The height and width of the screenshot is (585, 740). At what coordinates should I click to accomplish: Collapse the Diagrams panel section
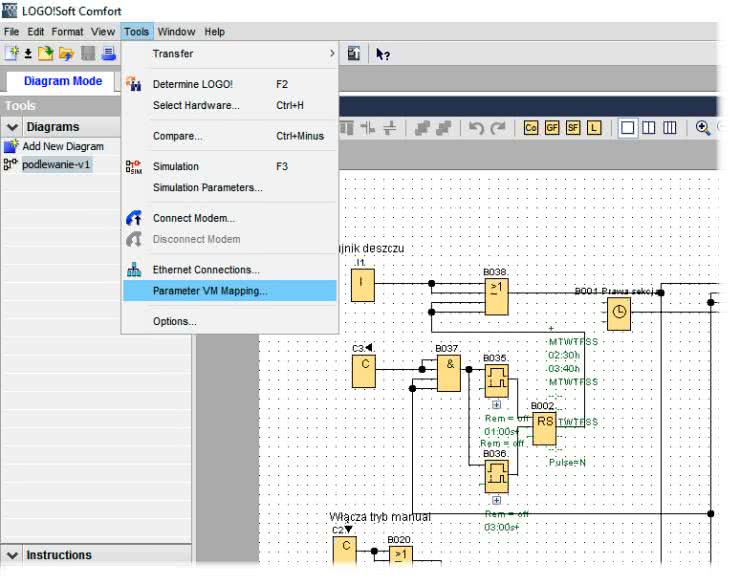[x=13, y=127]
